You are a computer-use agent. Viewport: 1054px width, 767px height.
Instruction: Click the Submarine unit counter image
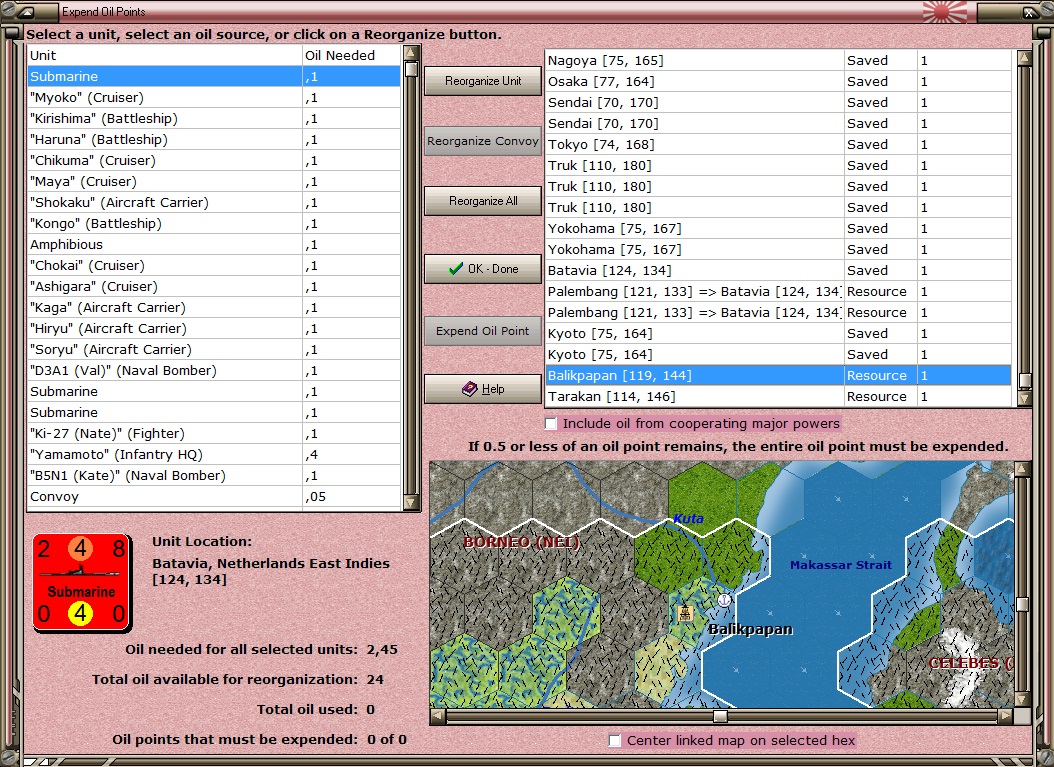tap(81, 583)
